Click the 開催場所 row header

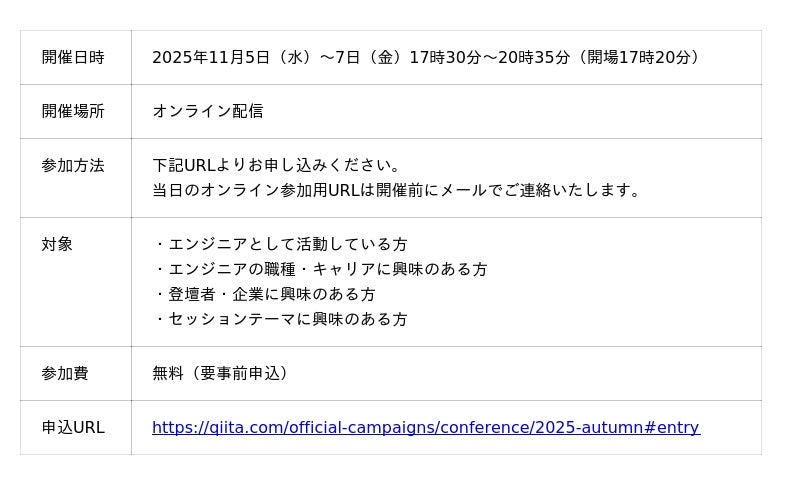72,112
